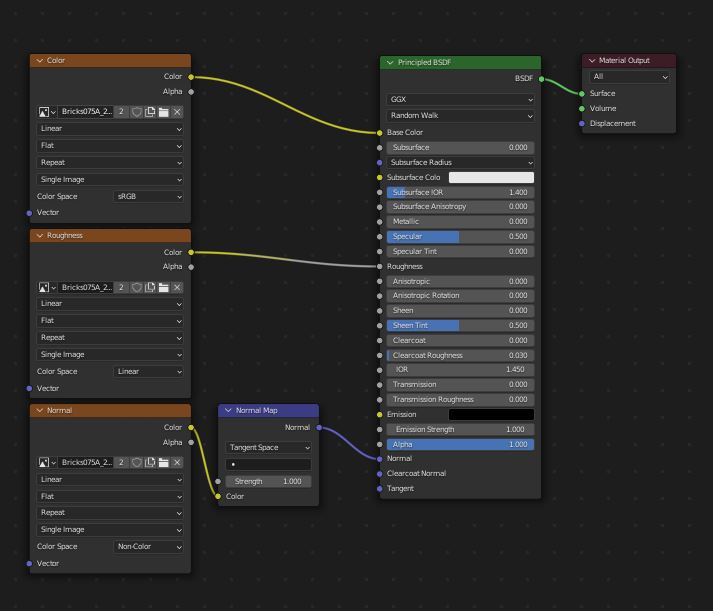
Task: Open Random Walk subsurface method dropdown
Action: (x=460, y=116)
